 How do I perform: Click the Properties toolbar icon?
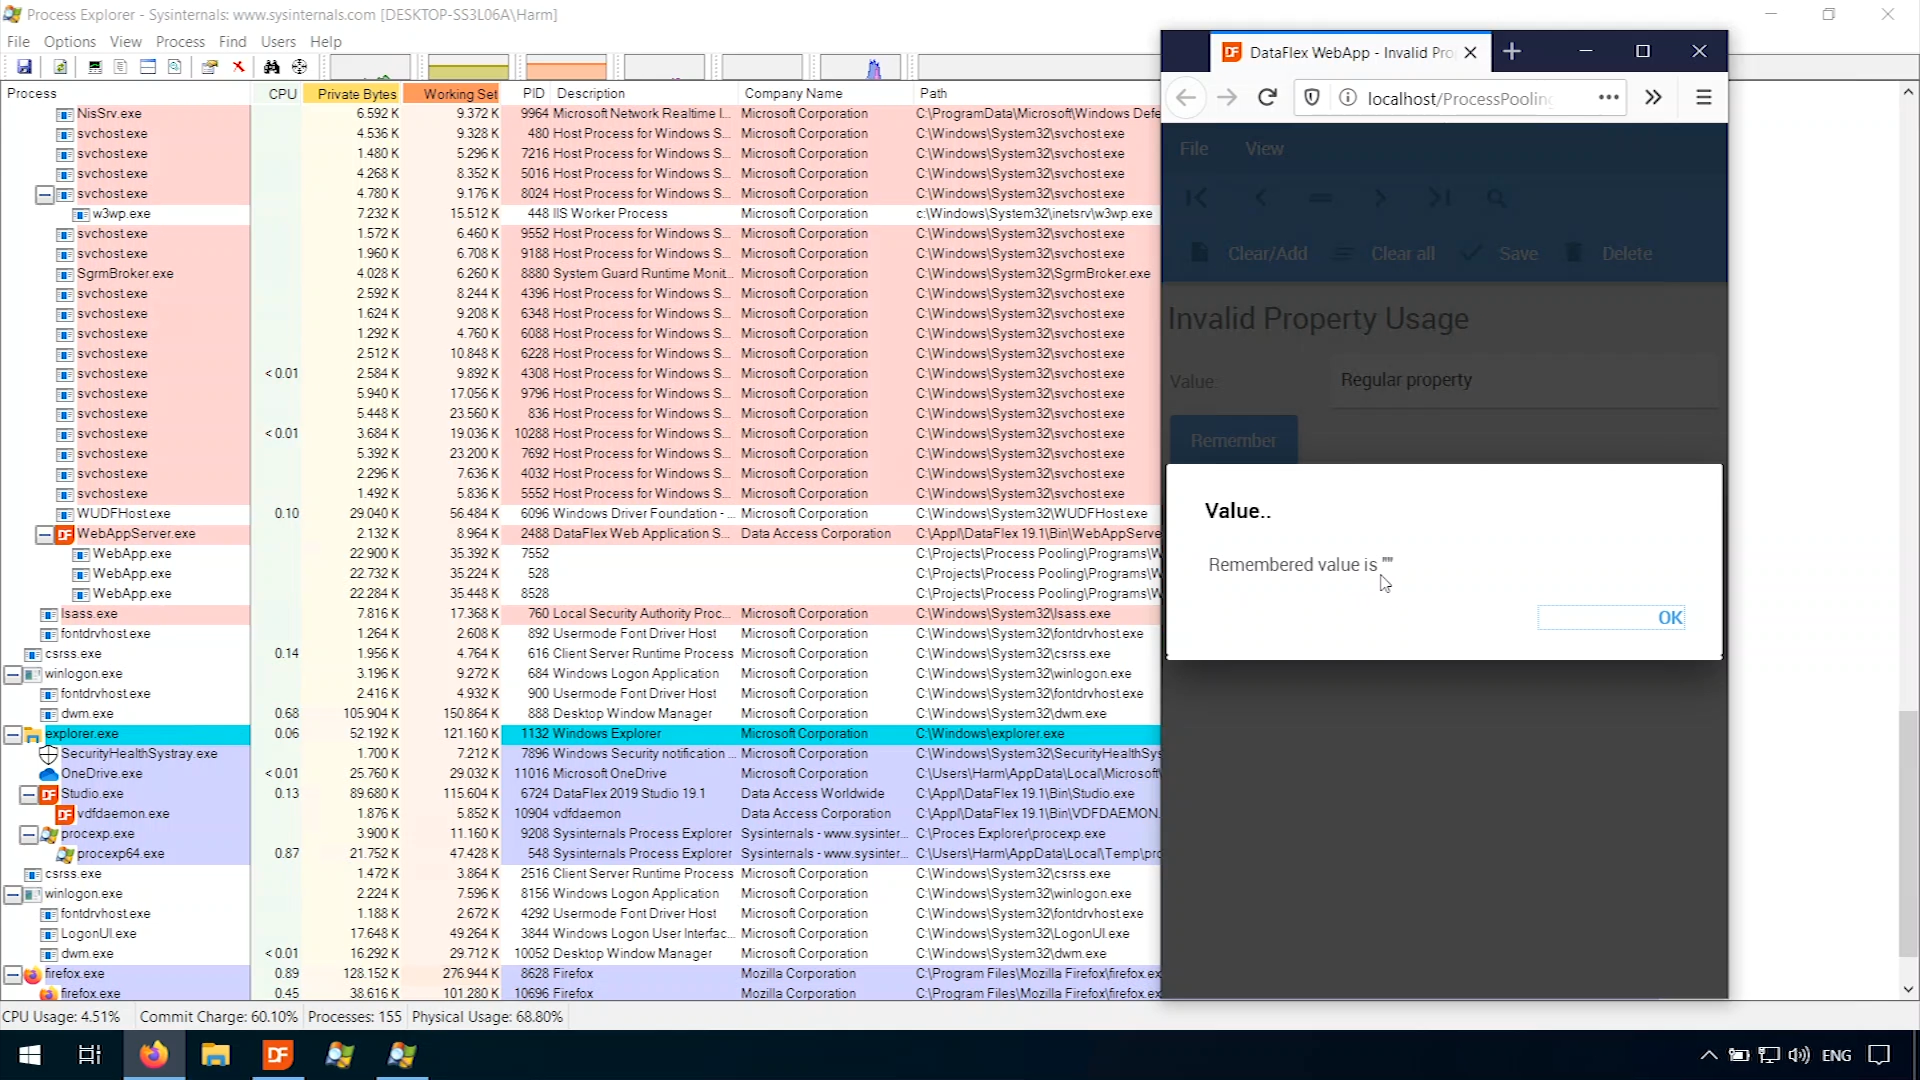pyautogui.click(x=209, y=67)
